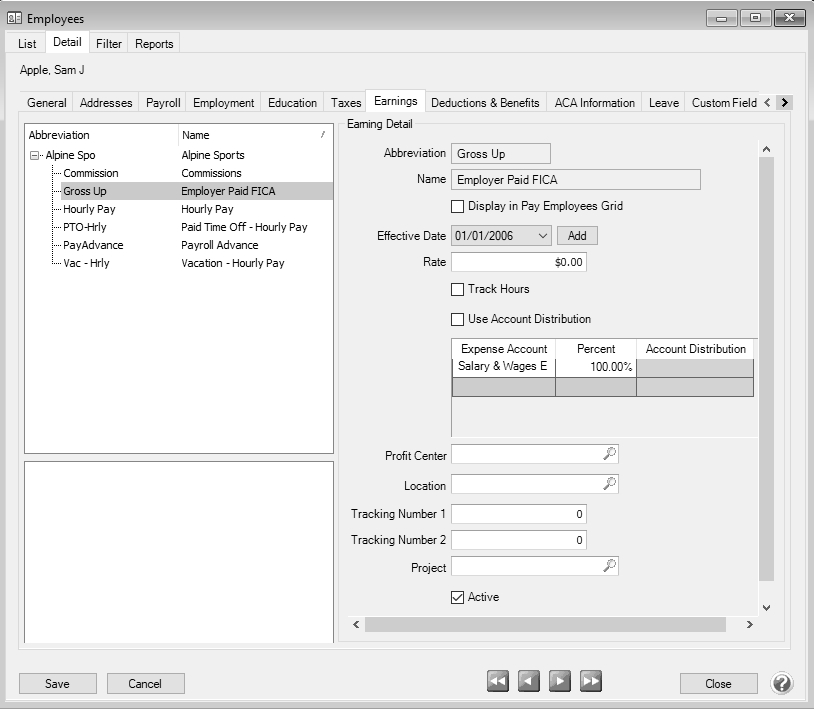Click the Save button
The width and height of the screenshot is (814, 709).
click(58, 683)
